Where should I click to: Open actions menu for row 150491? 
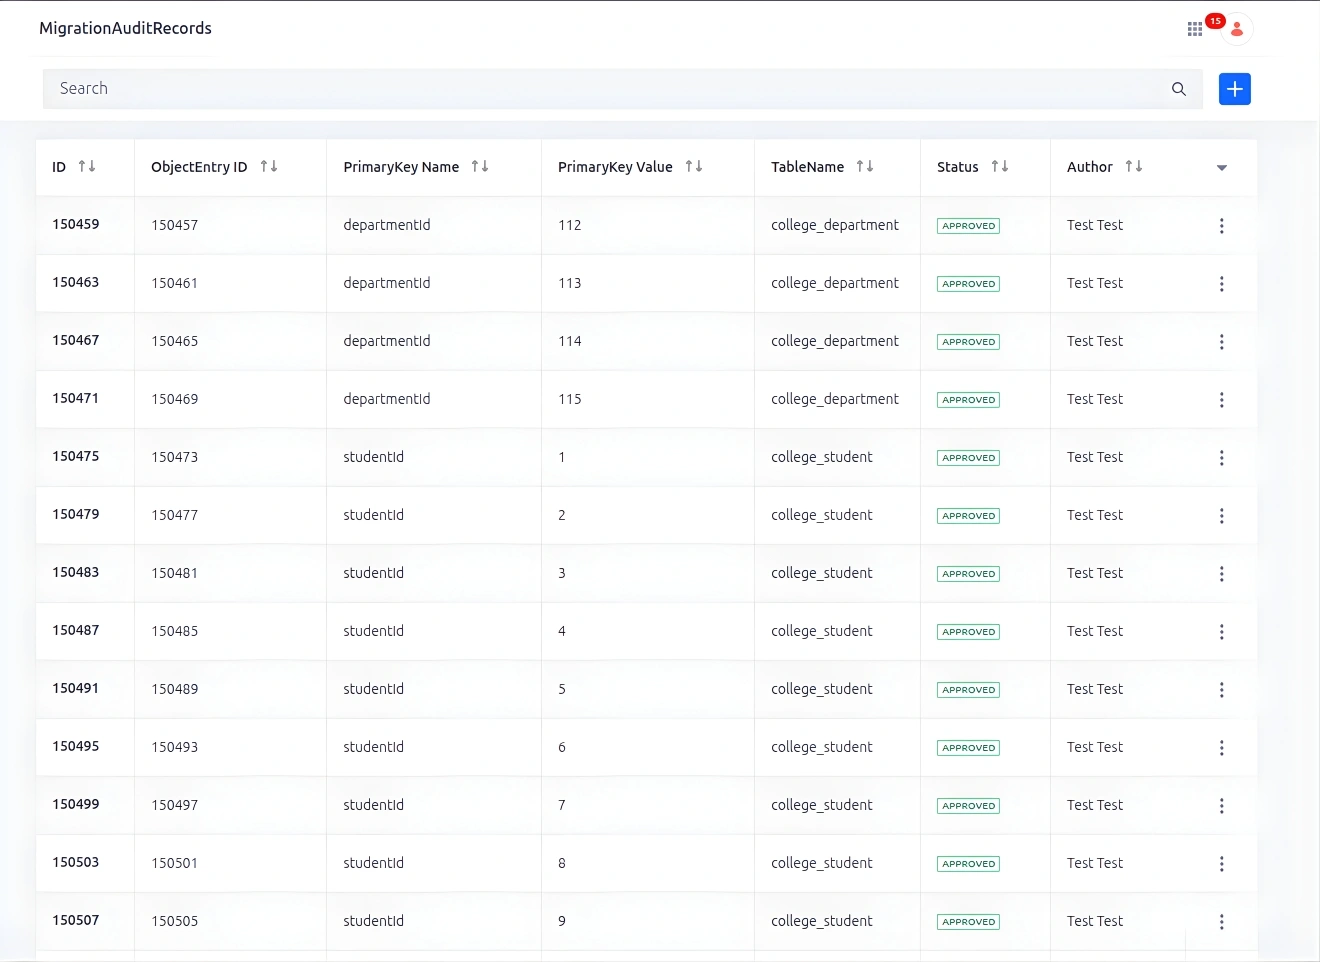coord(1222,690)
